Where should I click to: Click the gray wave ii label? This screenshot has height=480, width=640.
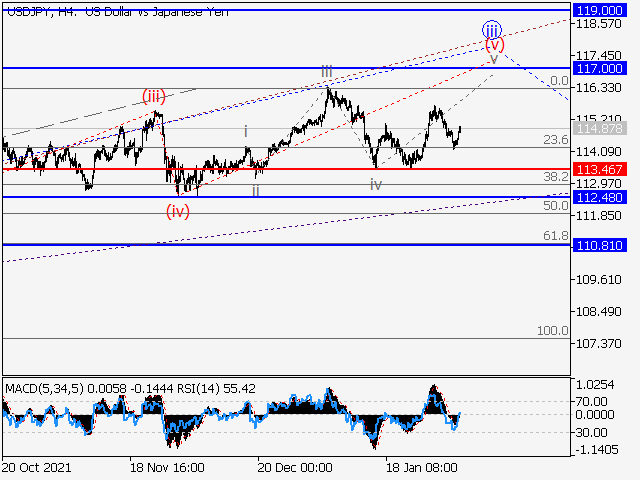pyautogui.click(x=256, y=191)
